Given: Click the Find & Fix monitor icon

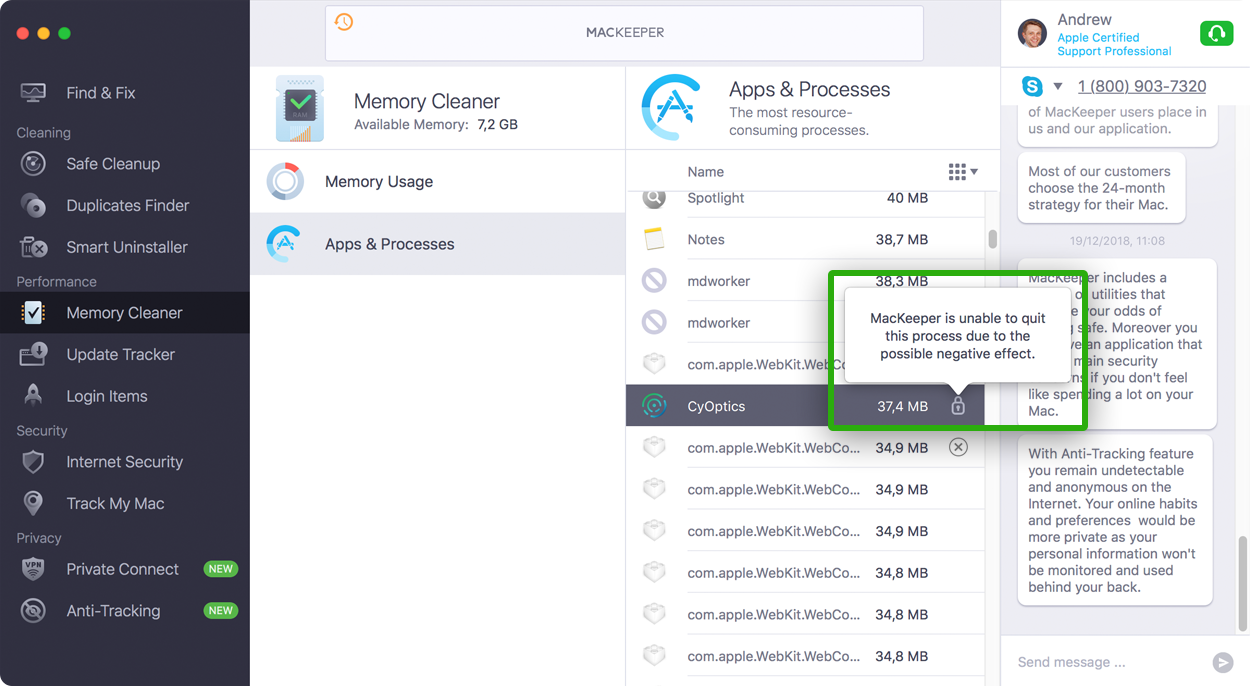Looking at the screenshot, I should [33, 93].
